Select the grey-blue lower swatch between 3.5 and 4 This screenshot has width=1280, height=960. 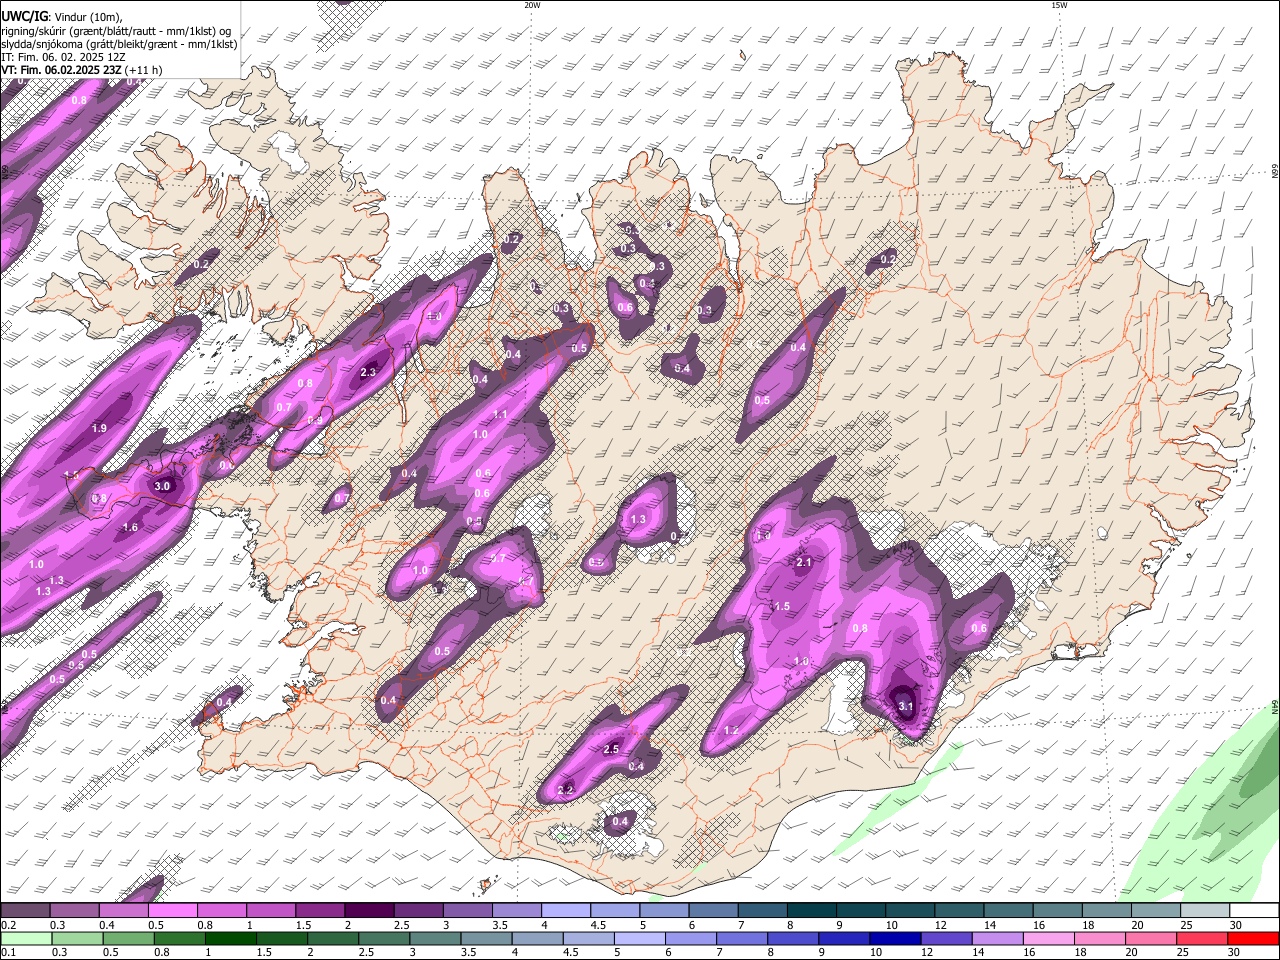[x=485, y=938]
